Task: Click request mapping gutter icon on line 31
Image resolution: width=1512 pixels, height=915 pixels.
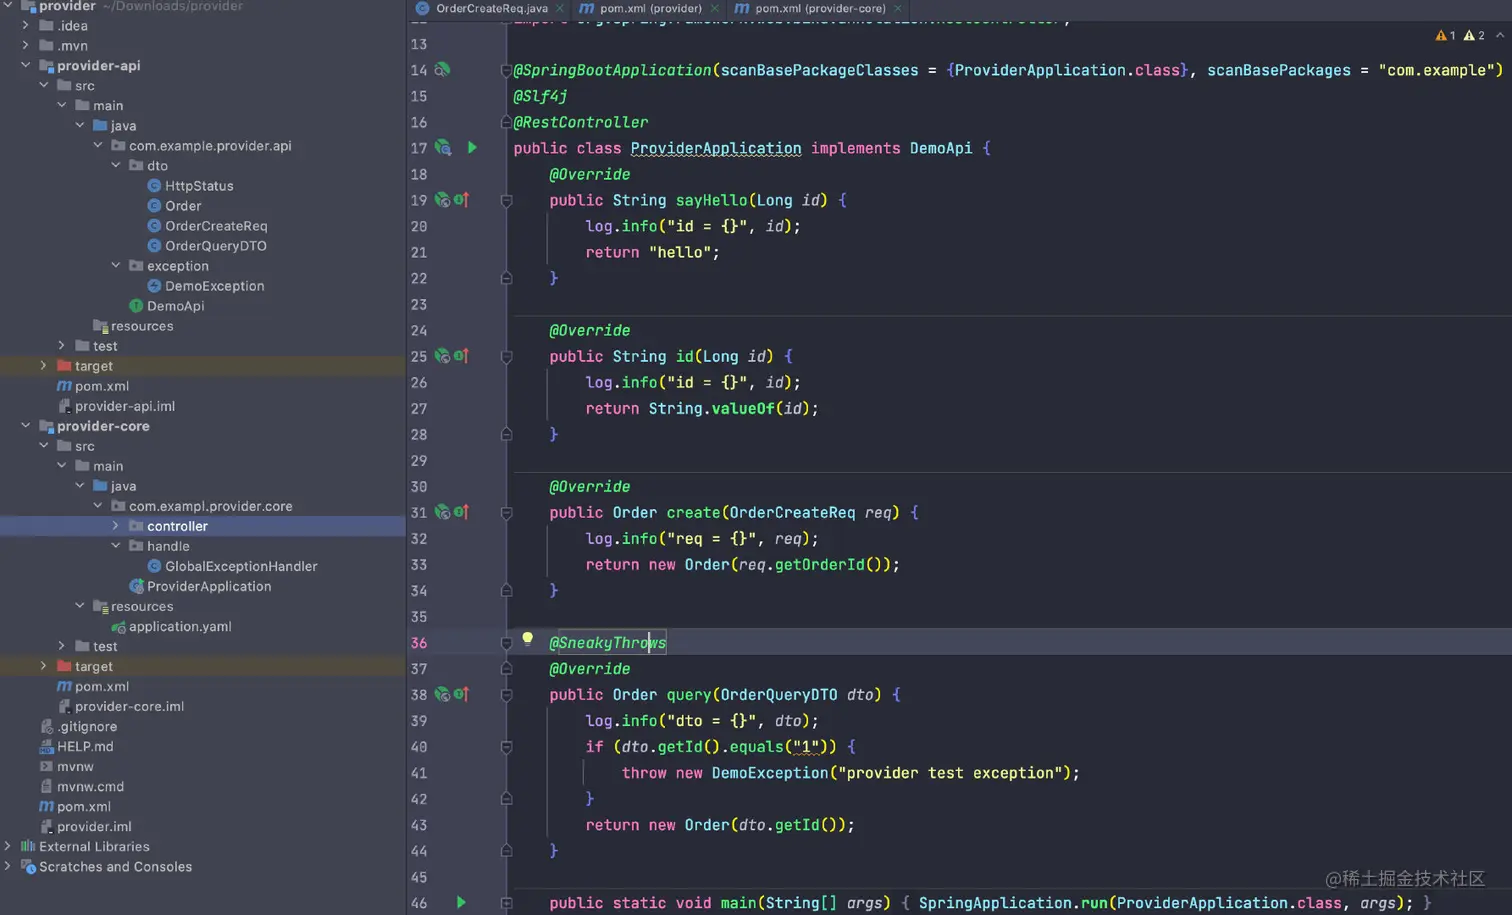Action: pos(442,512)
